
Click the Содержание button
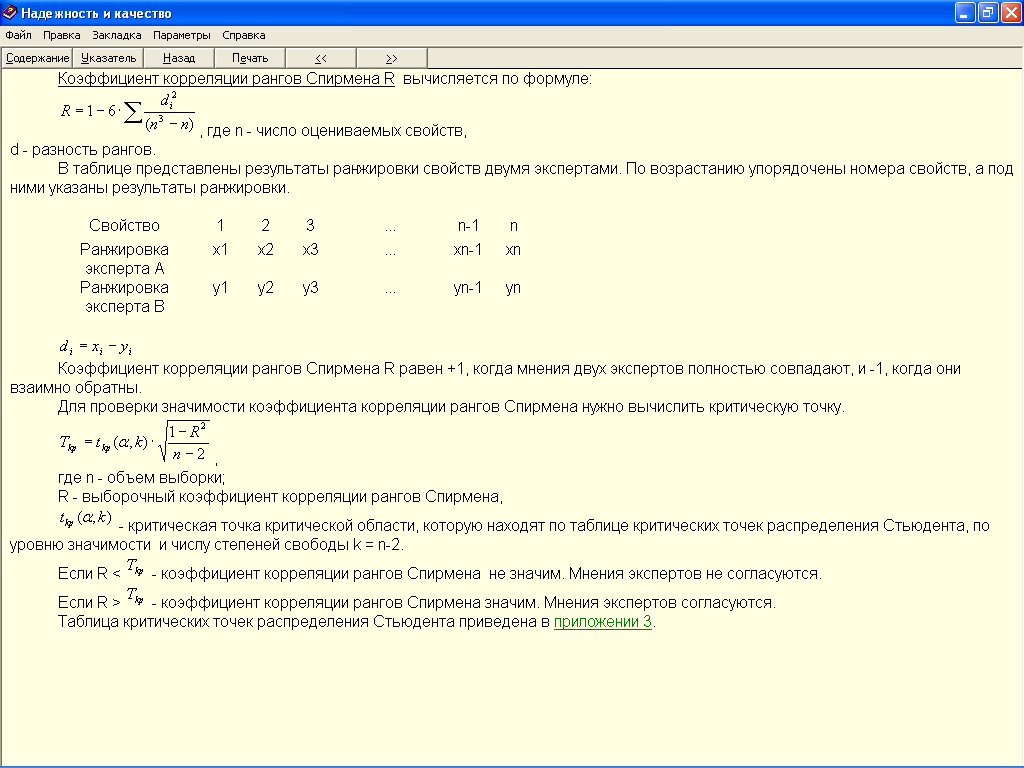(x=37, y=58)
